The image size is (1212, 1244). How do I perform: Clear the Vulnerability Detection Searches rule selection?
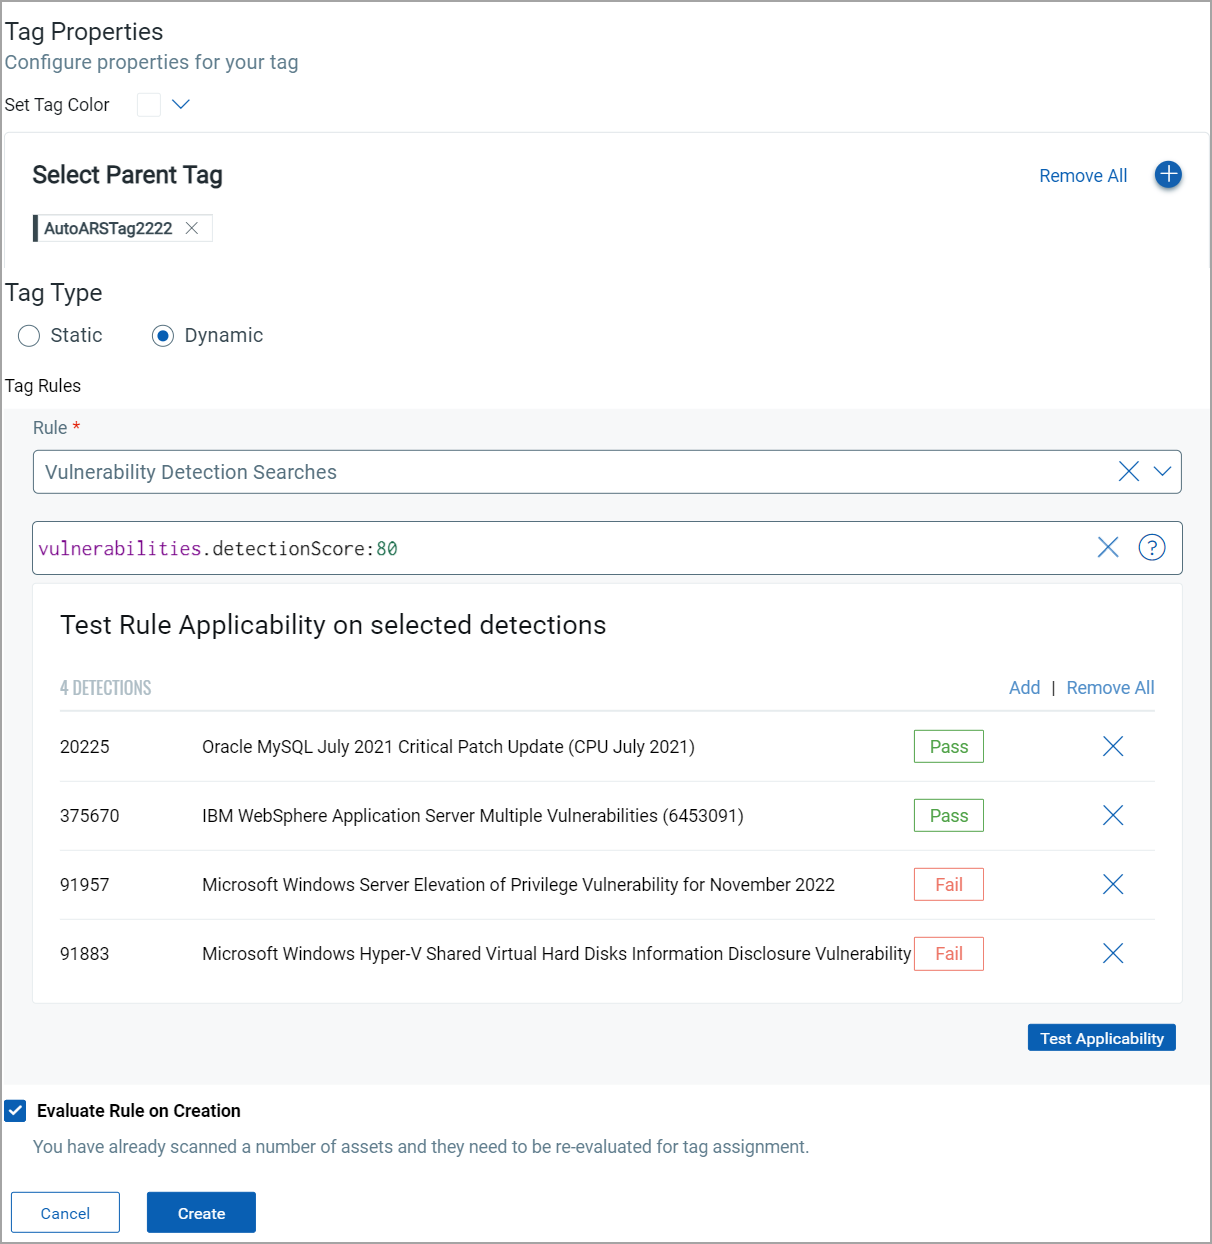(1128, 472)
